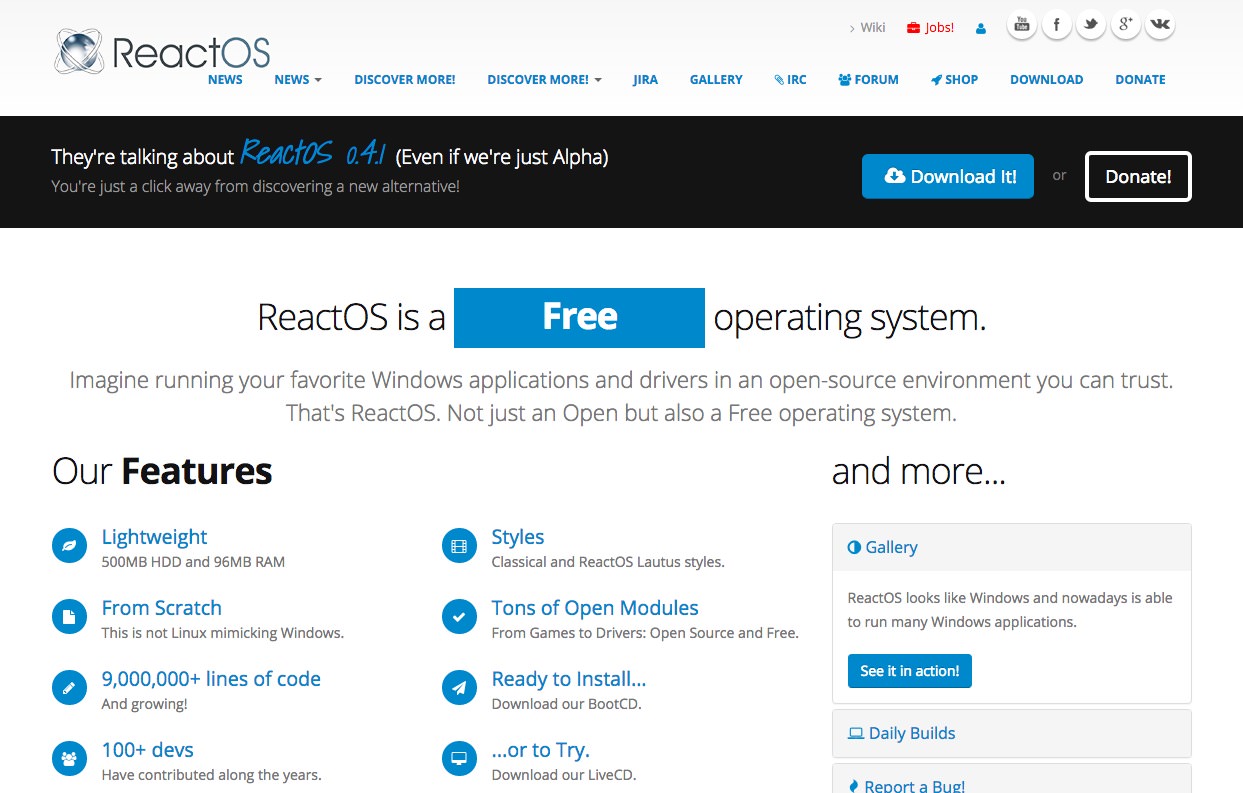Go to GALLERY in the navigation bar
The image size is (1243, 793).
(716, 80)
